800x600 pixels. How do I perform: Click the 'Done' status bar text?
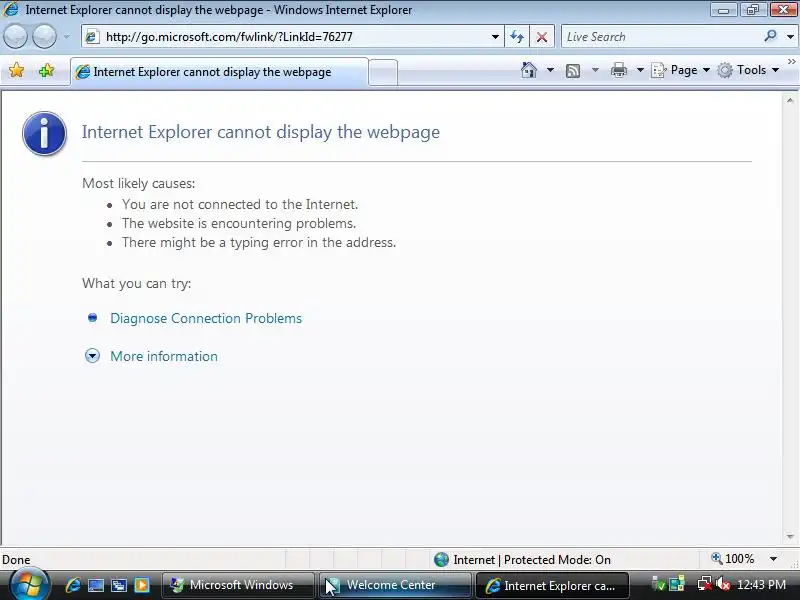[x=16, y=560]
